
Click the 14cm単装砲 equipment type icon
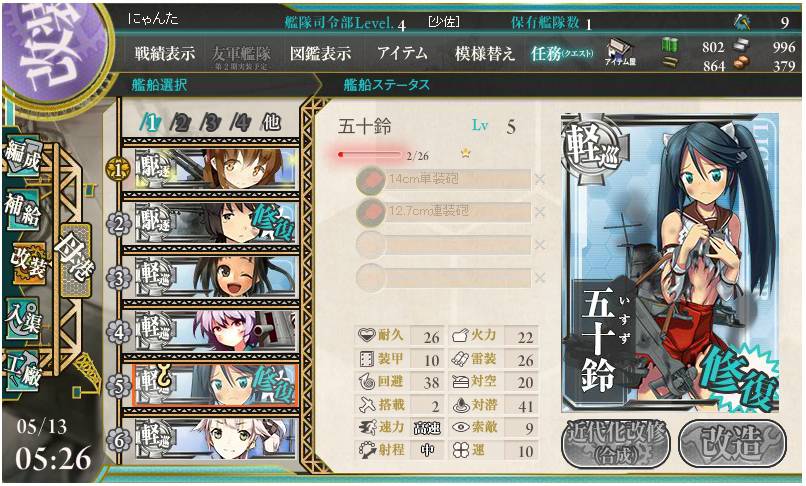coord(371,180)
